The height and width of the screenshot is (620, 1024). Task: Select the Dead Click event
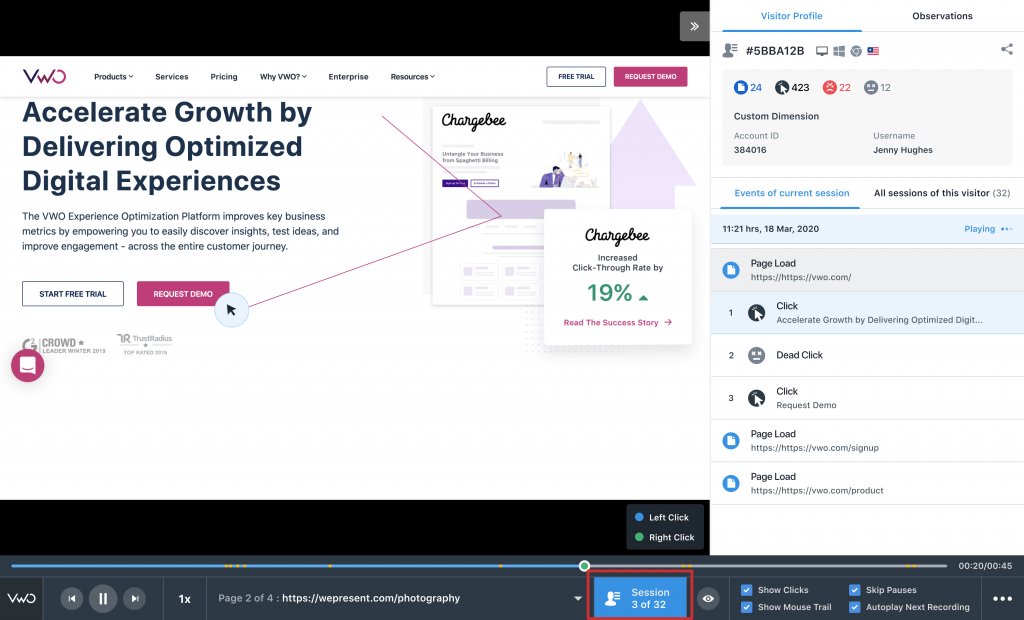867,355
